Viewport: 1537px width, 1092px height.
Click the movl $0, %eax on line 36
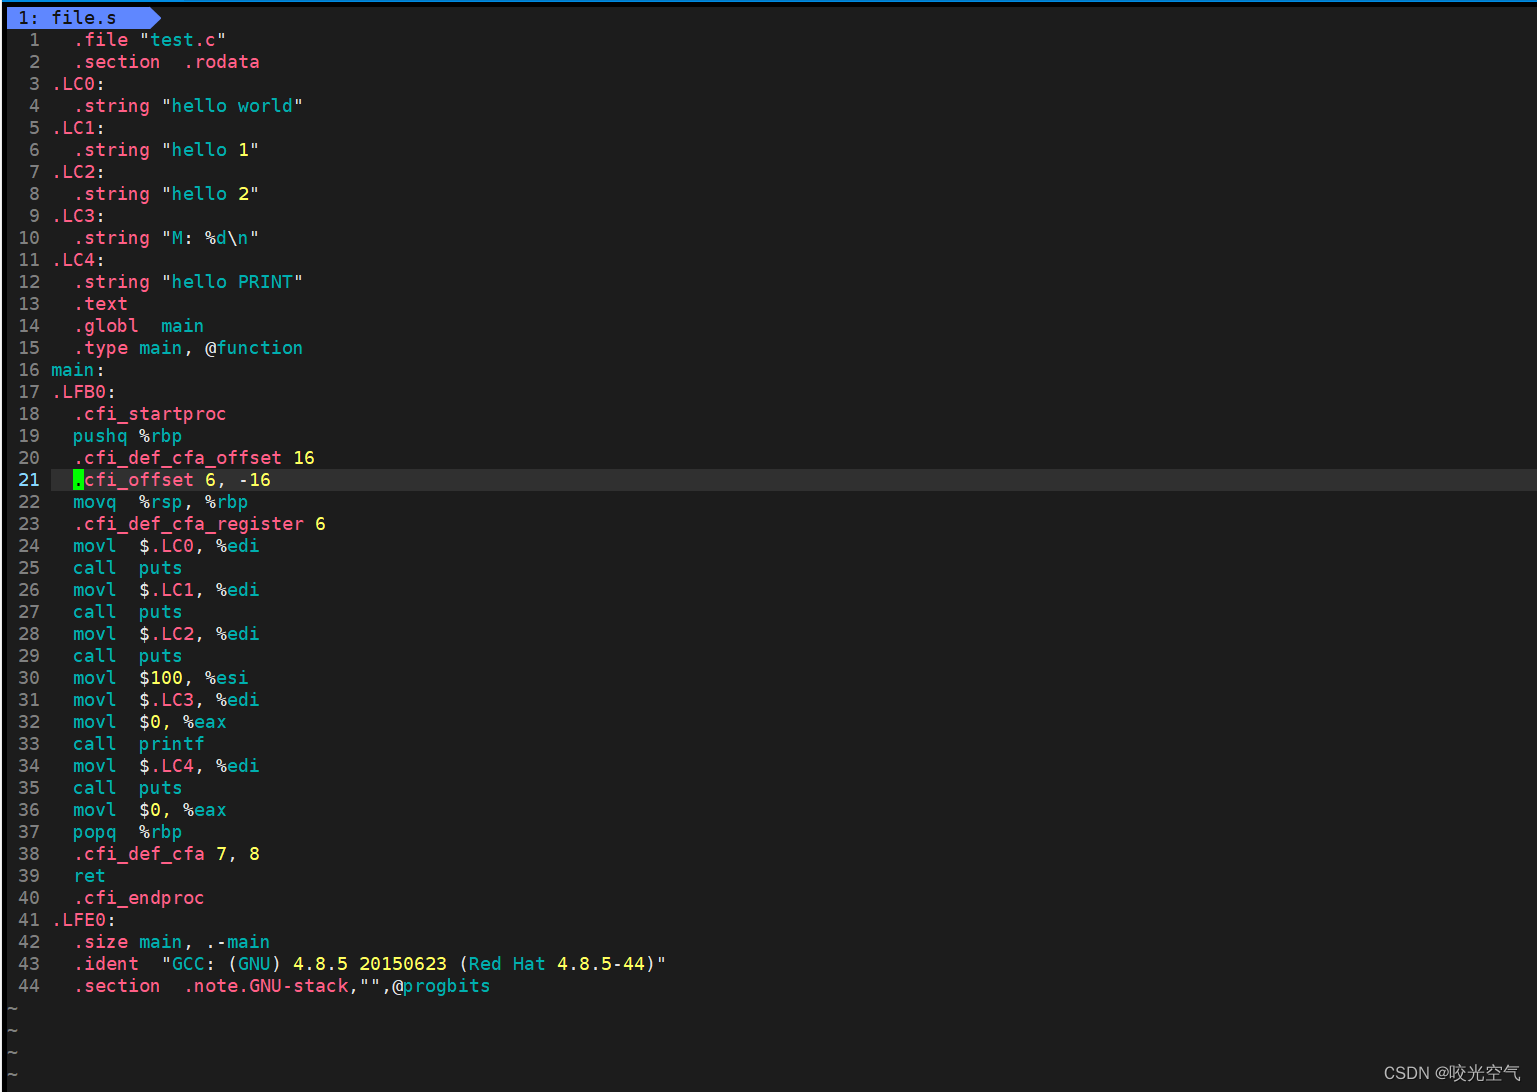point(150,810)
